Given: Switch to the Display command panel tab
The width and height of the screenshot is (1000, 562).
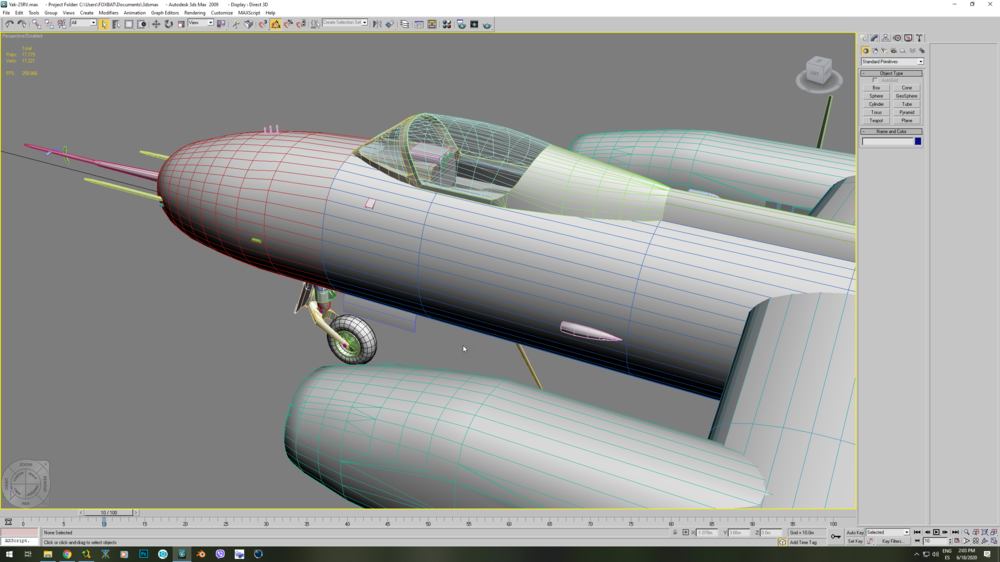Looking at the screenshot, I should (x=908, y=38).
